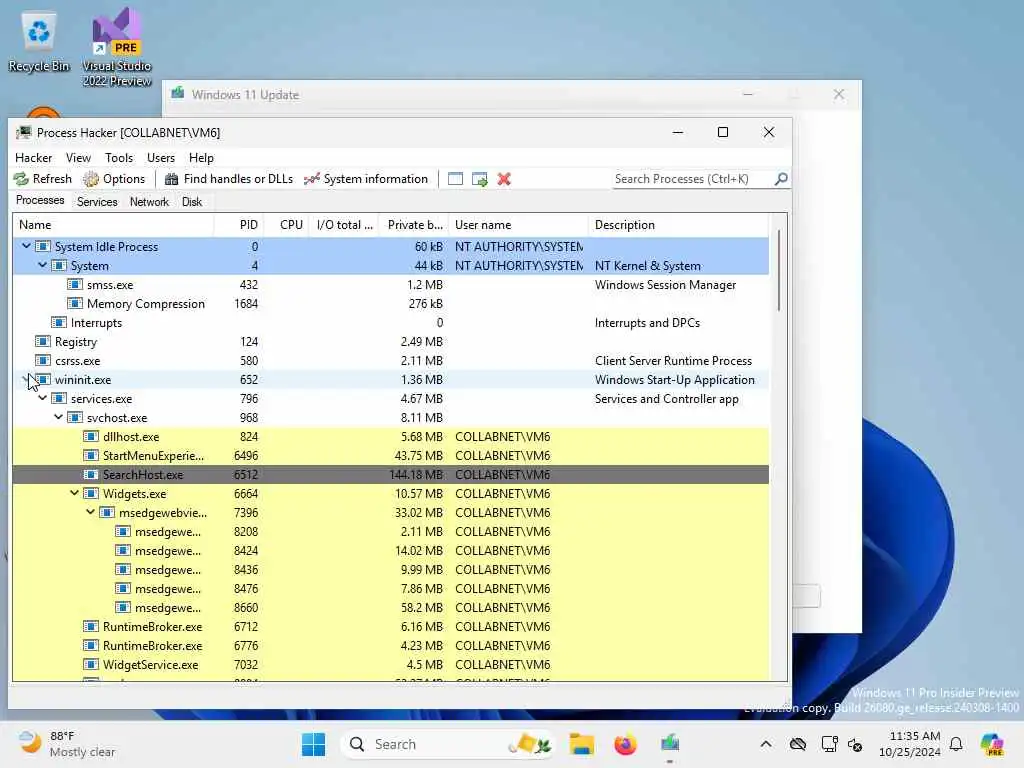Open System information graph window
This screenshot has width=1024, height=768.
pyautogui.click(x=366, y=179)
